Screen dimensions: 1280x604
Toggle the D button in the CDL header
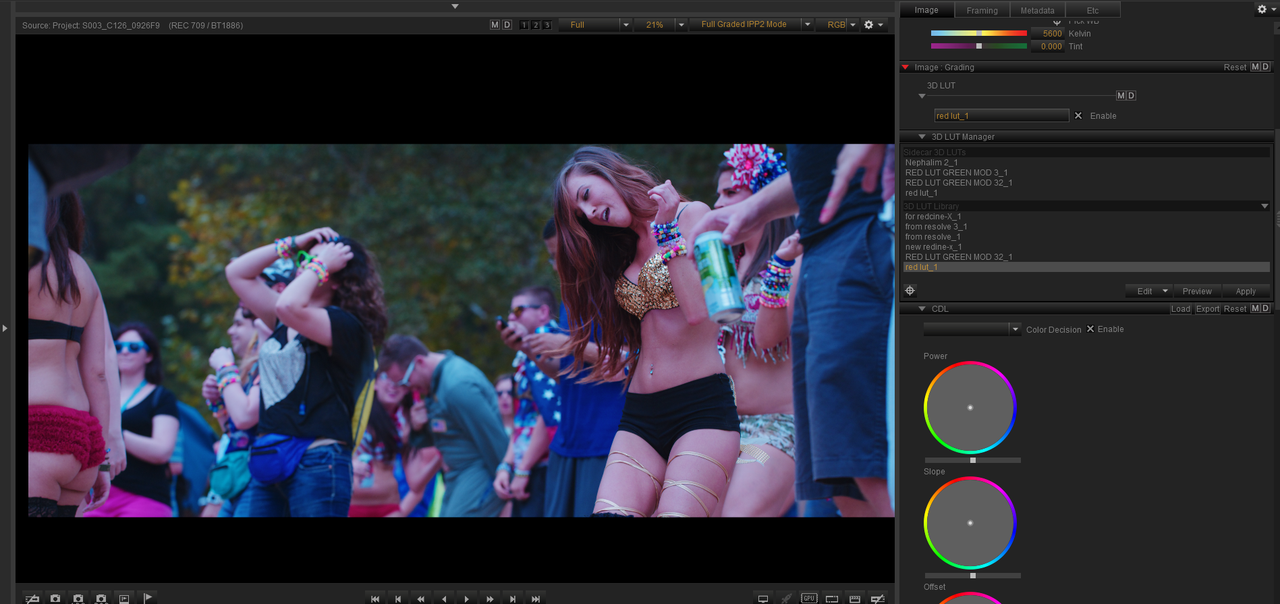(x=1266, y=309)
